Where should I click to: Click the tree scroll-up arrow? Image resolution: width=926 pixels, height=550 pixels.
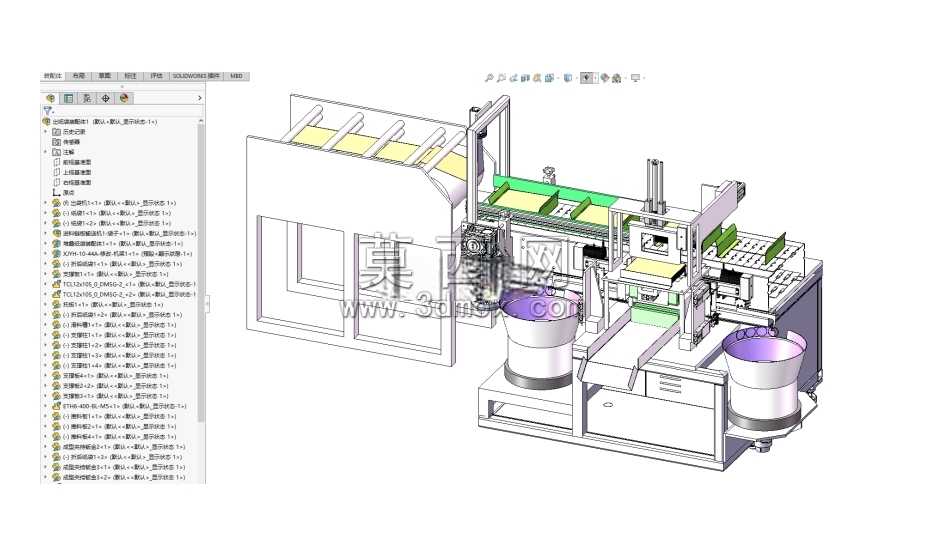(201, 121)
